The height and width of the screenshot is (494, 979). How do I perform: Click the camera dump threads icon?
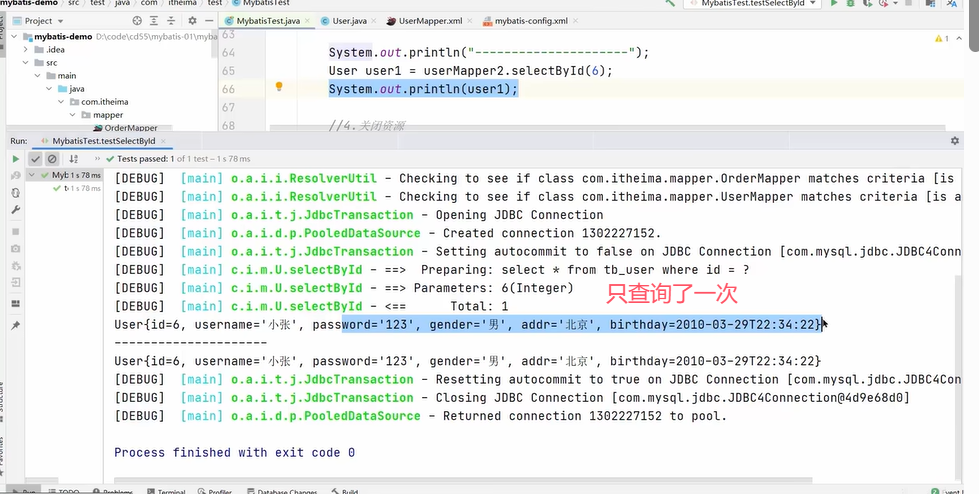point(16,249)
